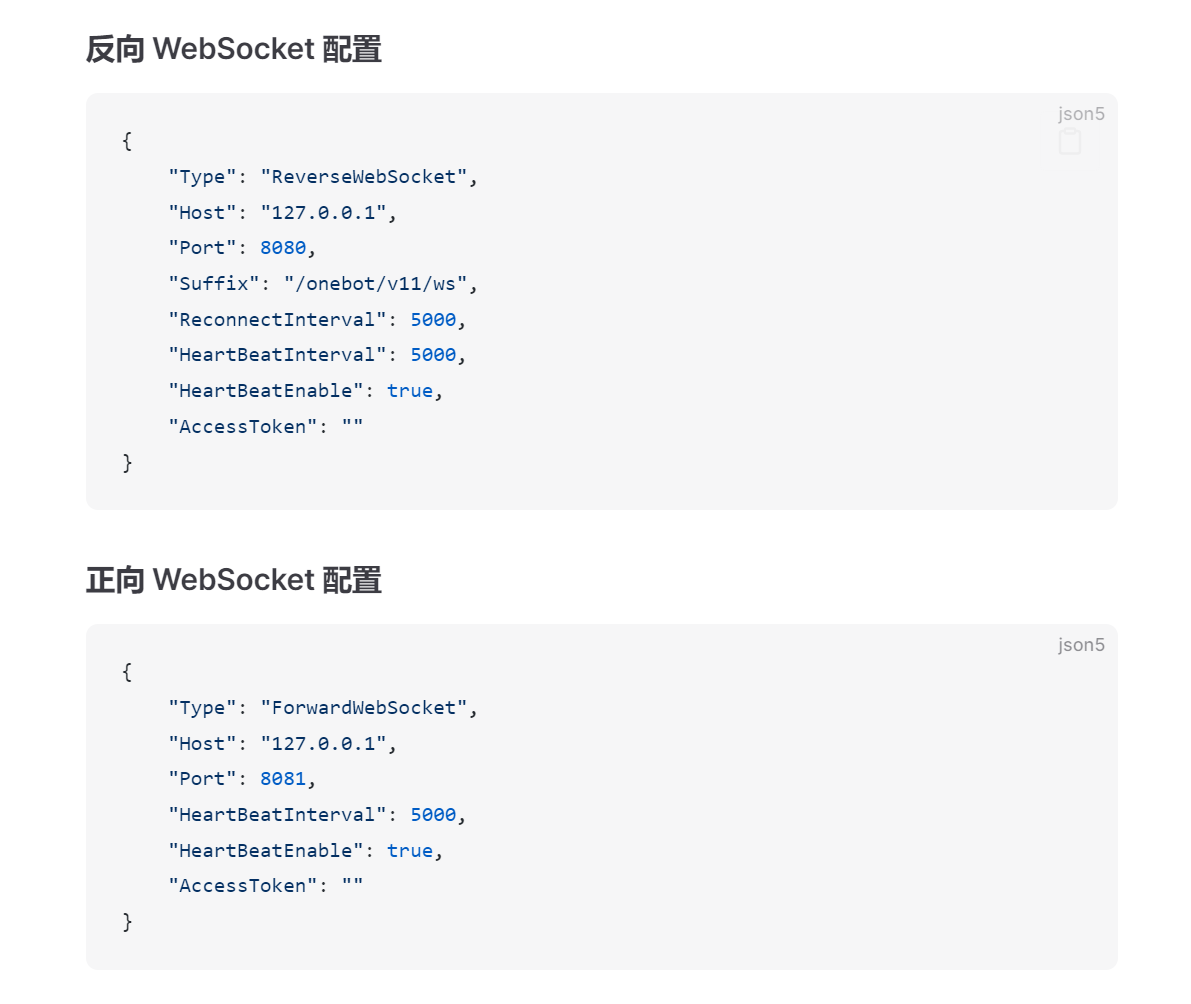Click the true value in forward config
The width and height of the screenshot is (1191, 1004).
click(x=409, y=851)
